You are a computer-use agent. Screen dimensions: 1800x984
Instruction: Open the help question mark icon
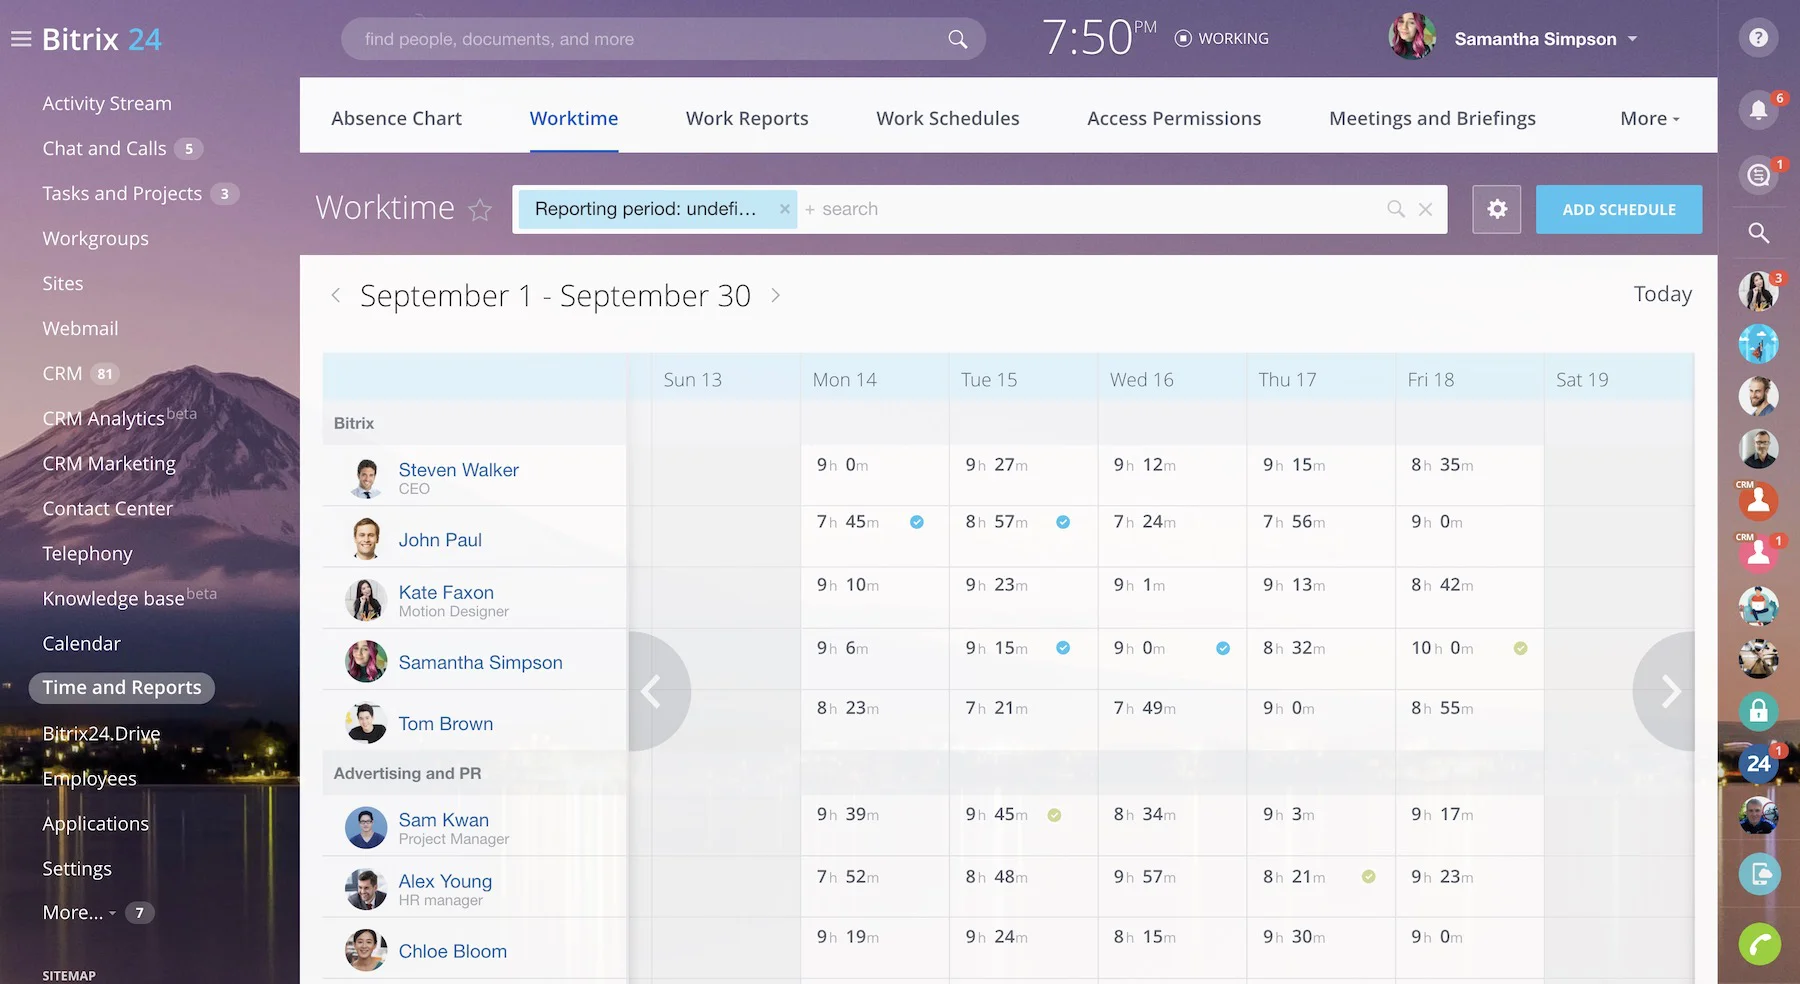click(x=1758, y=38)
